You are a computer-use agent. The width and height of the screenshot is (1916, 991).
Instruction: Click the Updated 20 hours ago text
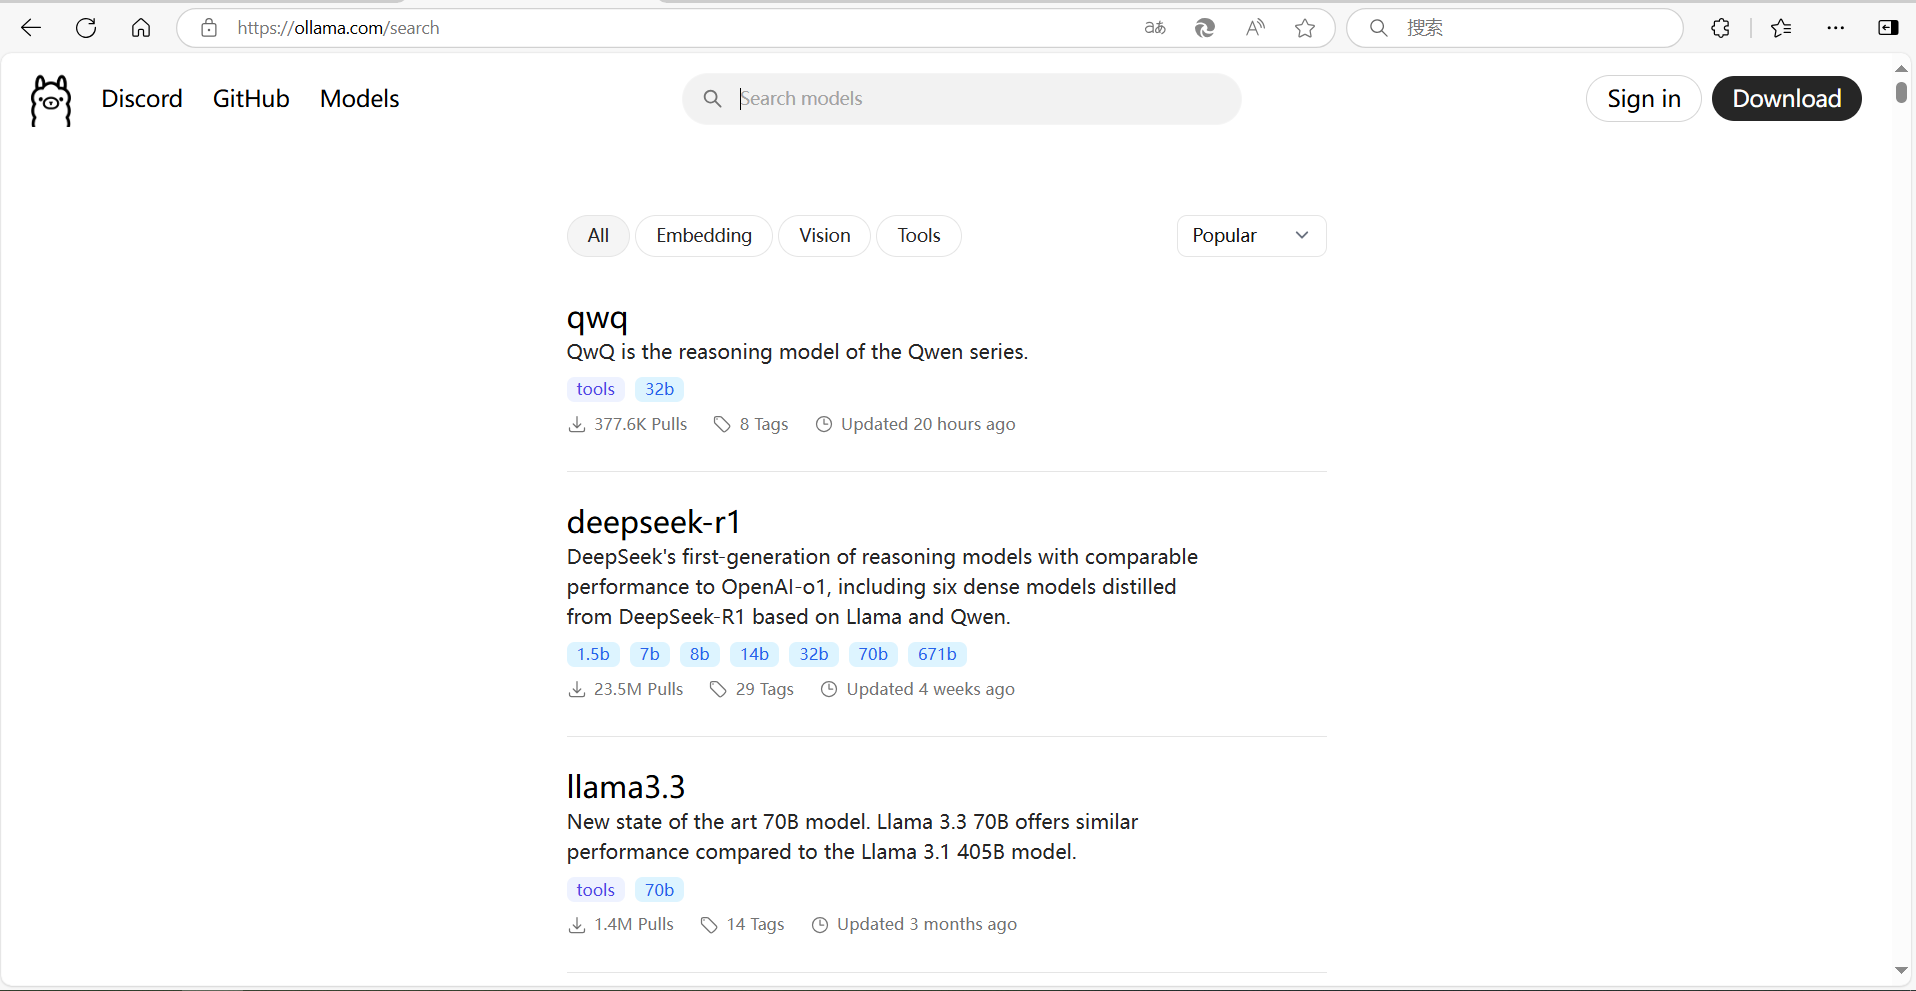(928, 424)
